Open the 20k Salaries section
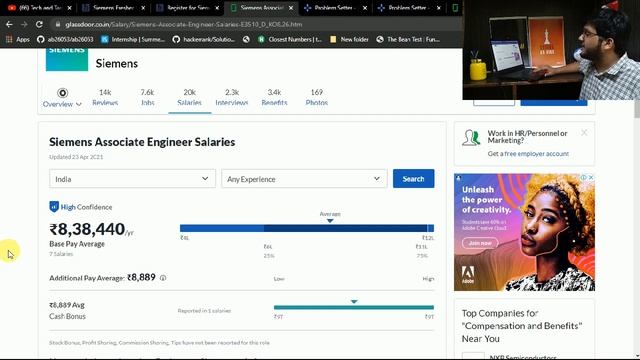 pyautogui.click(x=189, y=97)
